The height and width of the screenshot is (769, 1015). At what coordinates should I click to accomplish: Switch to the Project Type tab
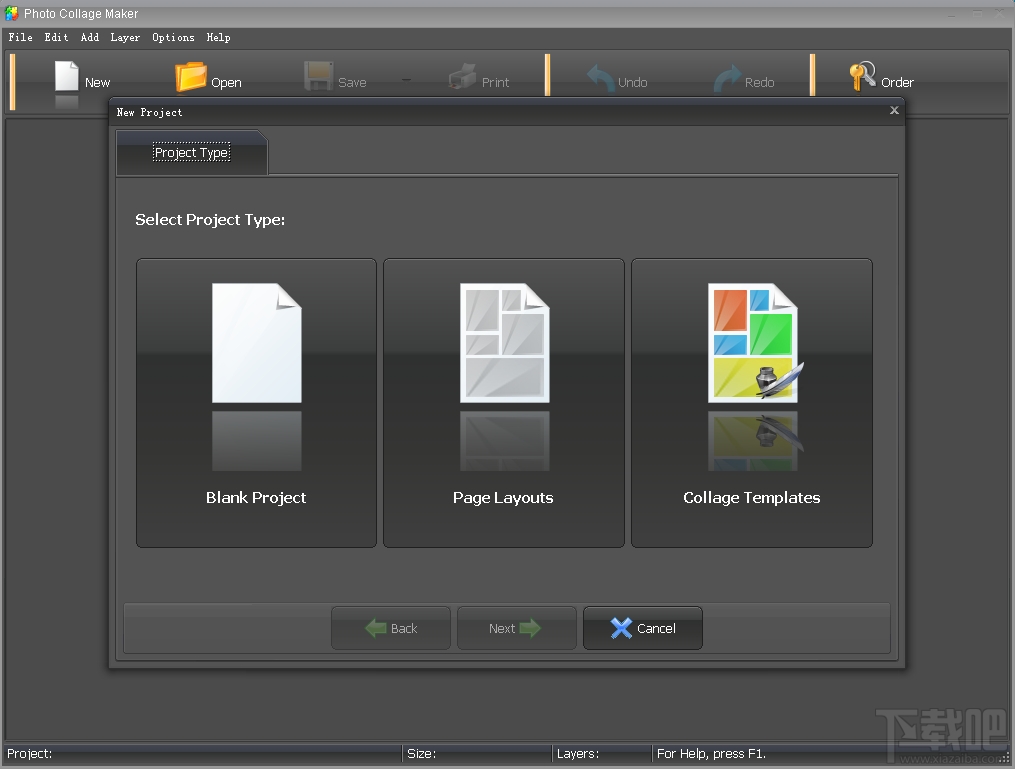(190, 152)
